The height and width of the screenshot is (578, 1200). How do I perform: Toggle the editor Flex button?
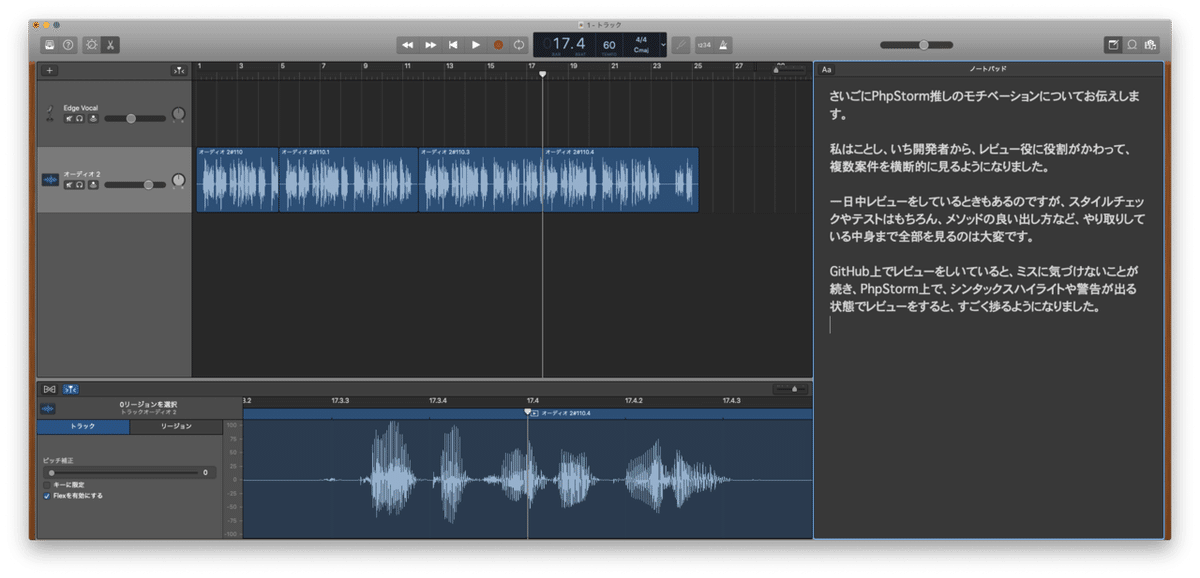pyautogui.click(x=50, y=388)
